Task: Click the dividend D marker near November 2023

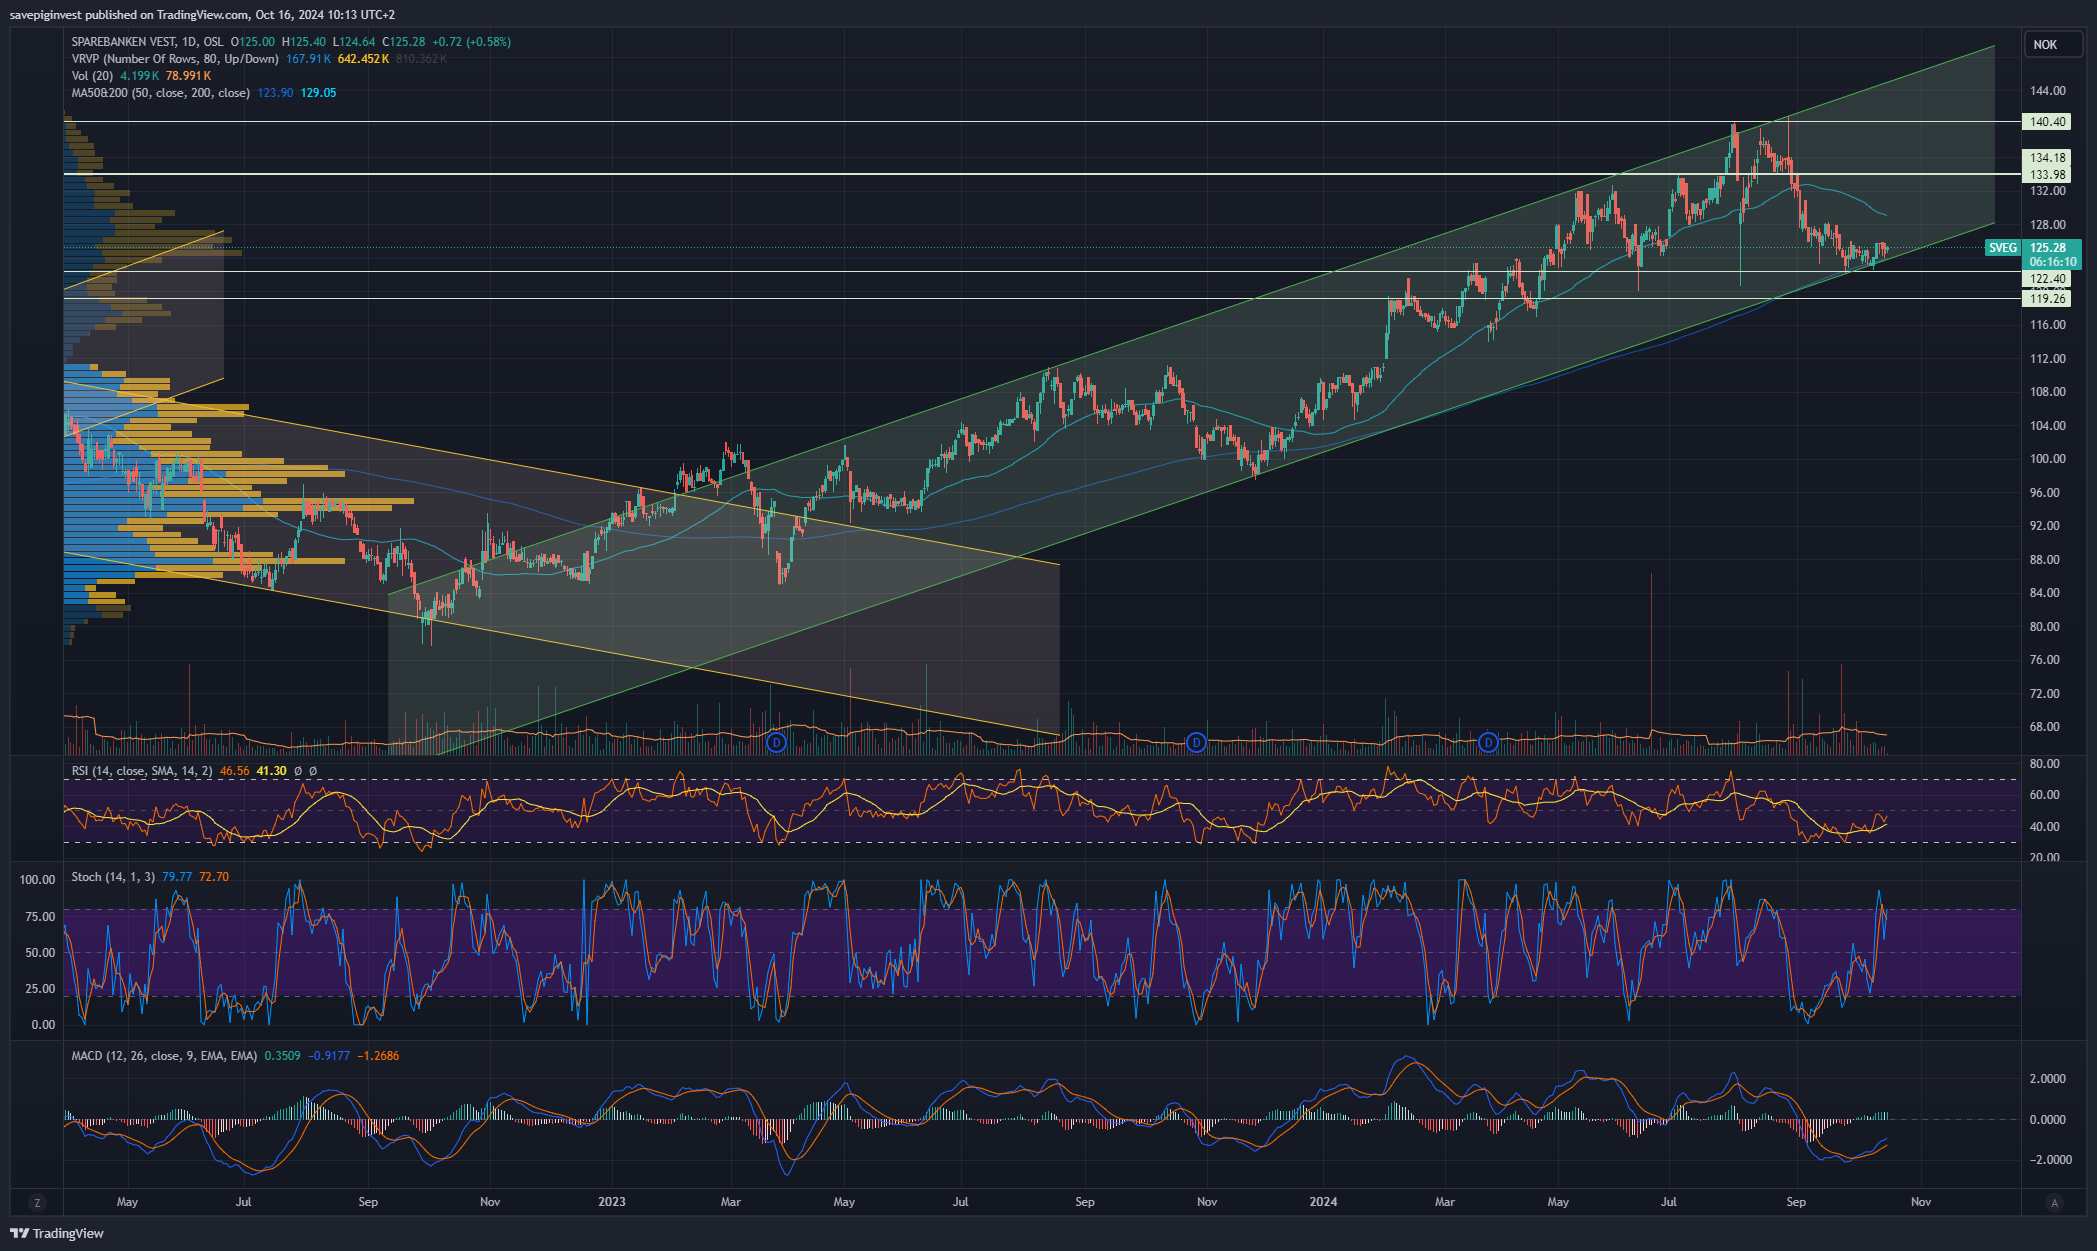Action: [1196, 742]
